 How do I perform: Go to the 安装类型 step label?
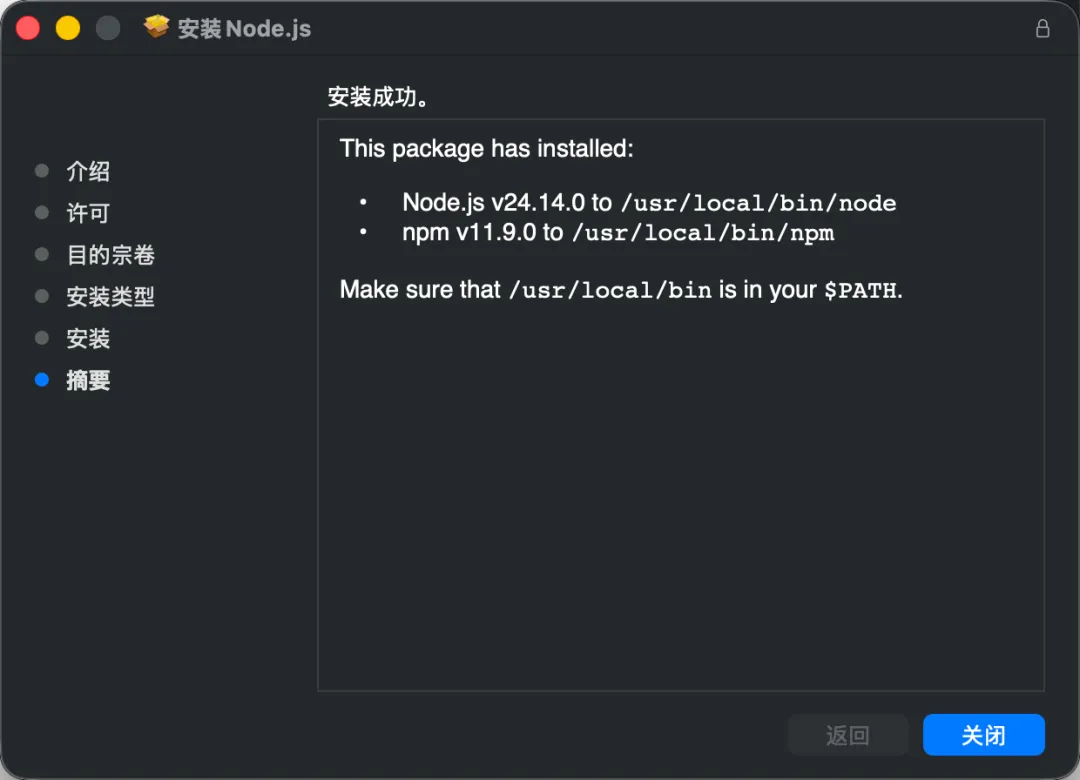tap(110, 297)
